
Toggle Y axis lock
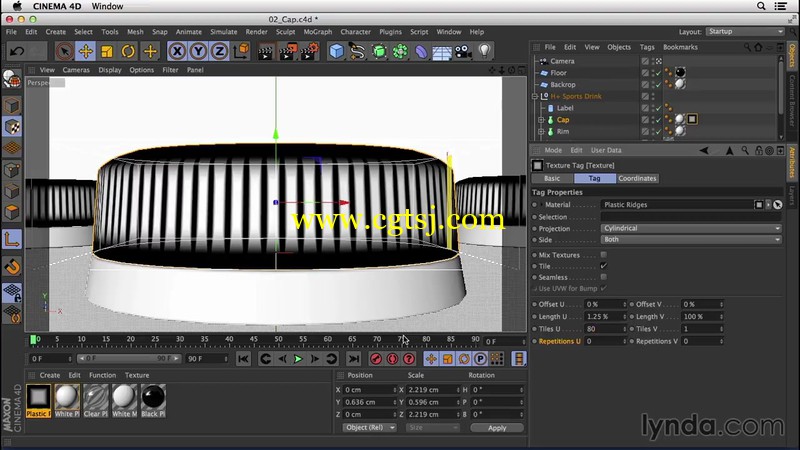tap(198, 52)
